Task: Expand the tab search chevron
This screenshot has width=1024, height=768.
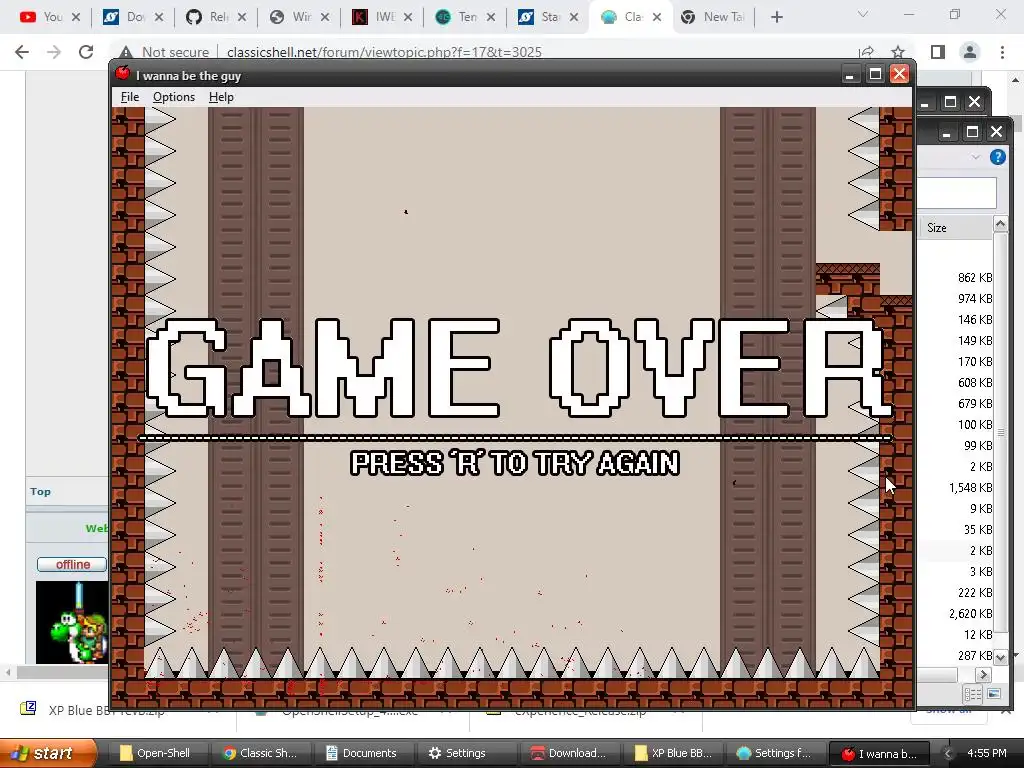Action: click(x=863, y=14)
